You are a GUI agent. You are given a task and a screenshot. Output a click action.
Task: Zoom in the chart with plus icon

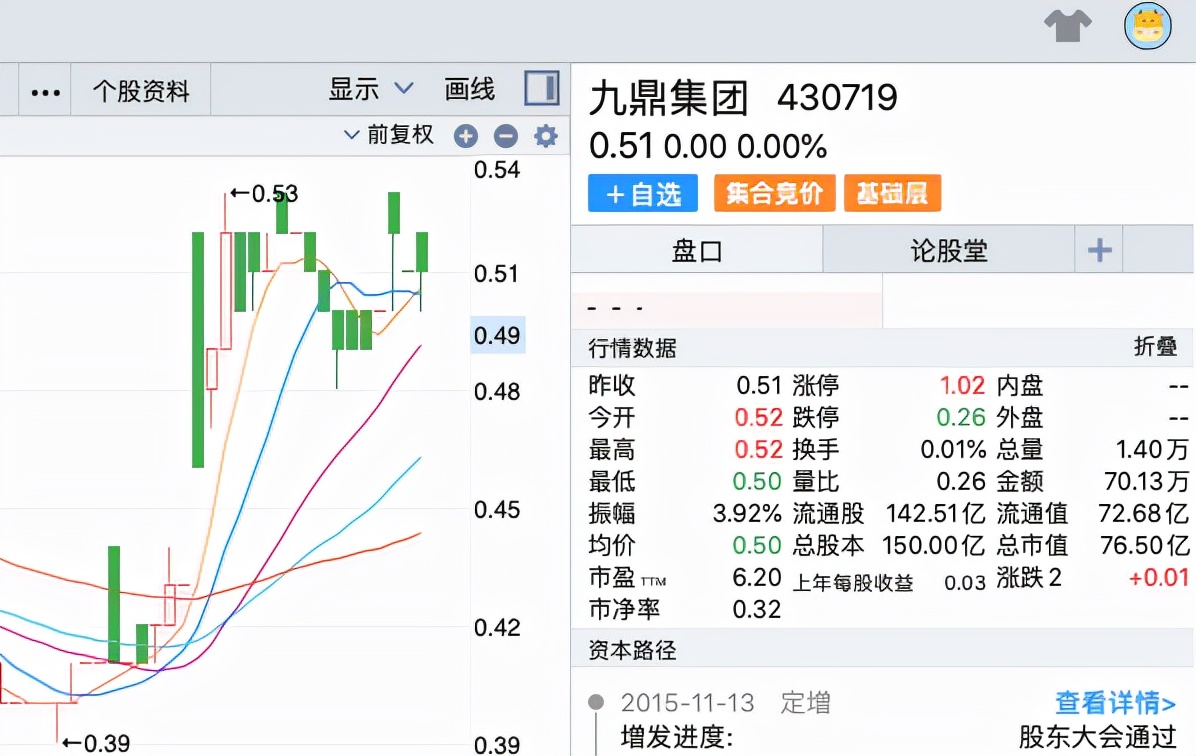[465, 137]
